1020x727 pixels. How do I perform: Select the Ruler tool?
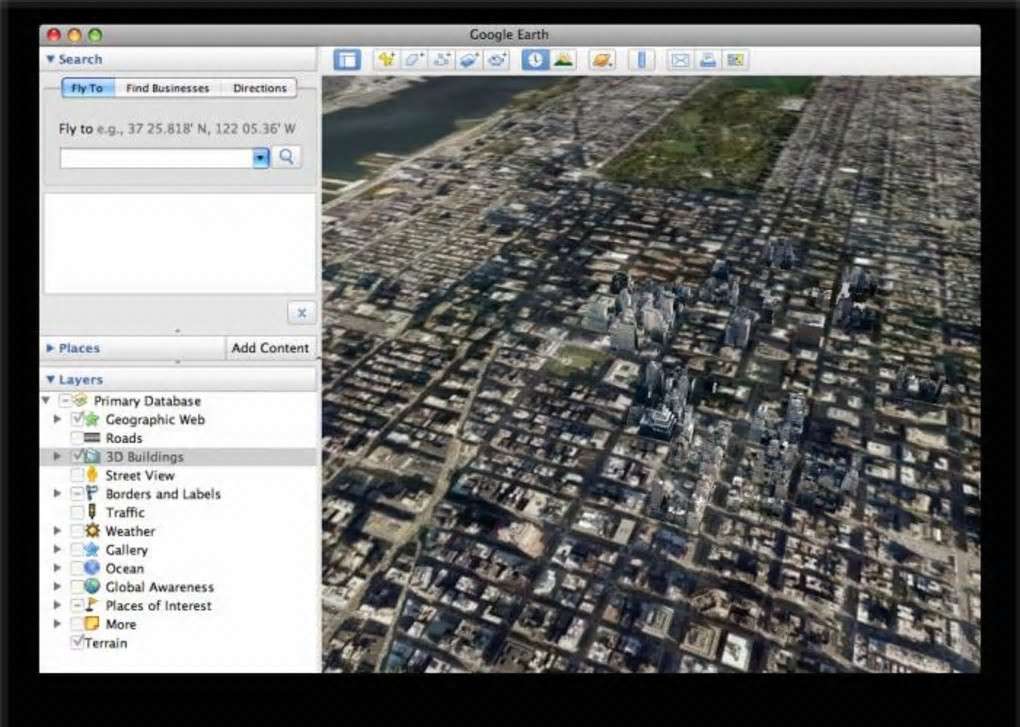click(641, 60)
